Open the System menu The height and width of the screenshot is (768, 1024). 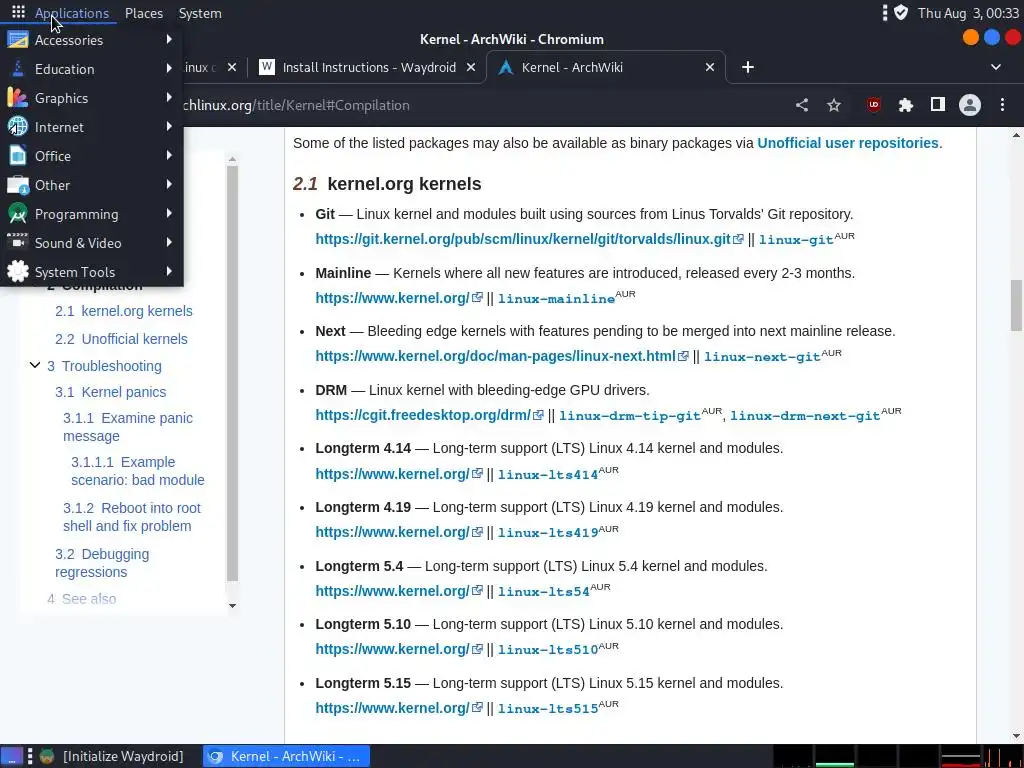(200, 13)
